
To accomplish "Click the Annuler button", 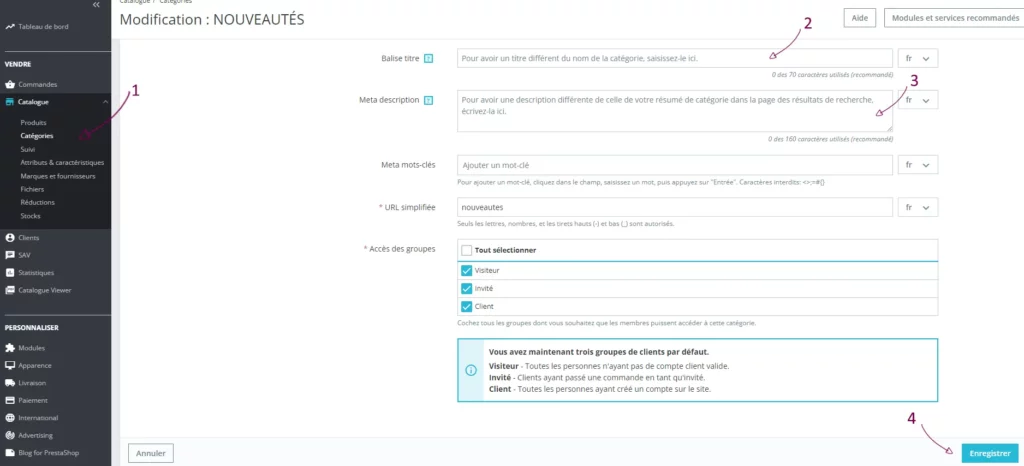I will point(151,453).
